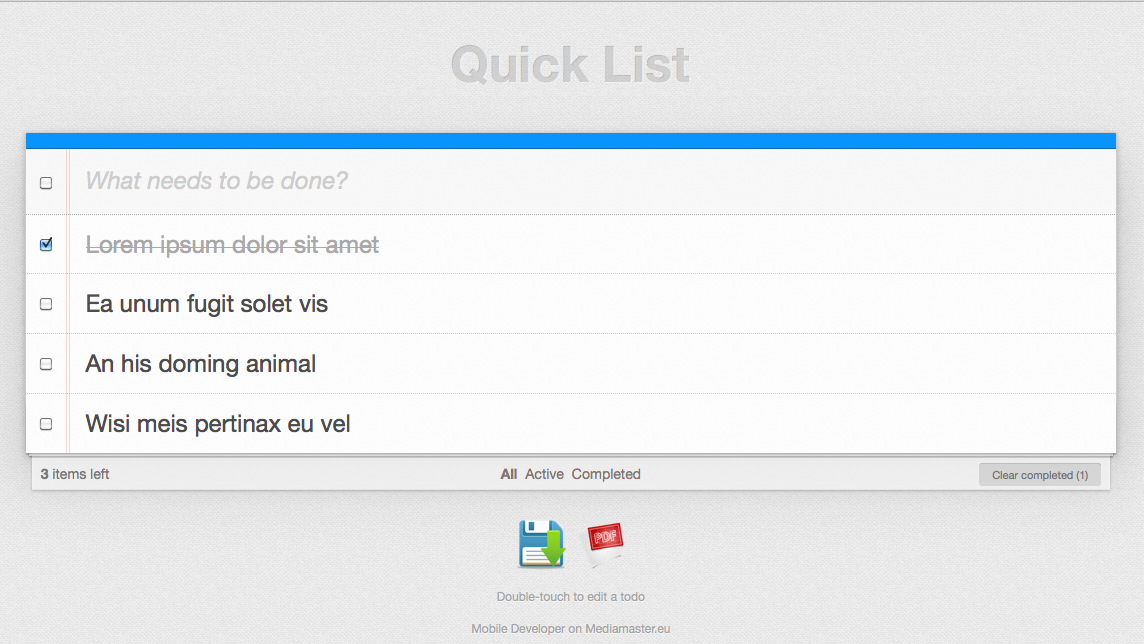The height and width of the screenshot is (644, 1144).
Task: Toggle the mark-all-complete checkbox
Action: coord(46,183)
